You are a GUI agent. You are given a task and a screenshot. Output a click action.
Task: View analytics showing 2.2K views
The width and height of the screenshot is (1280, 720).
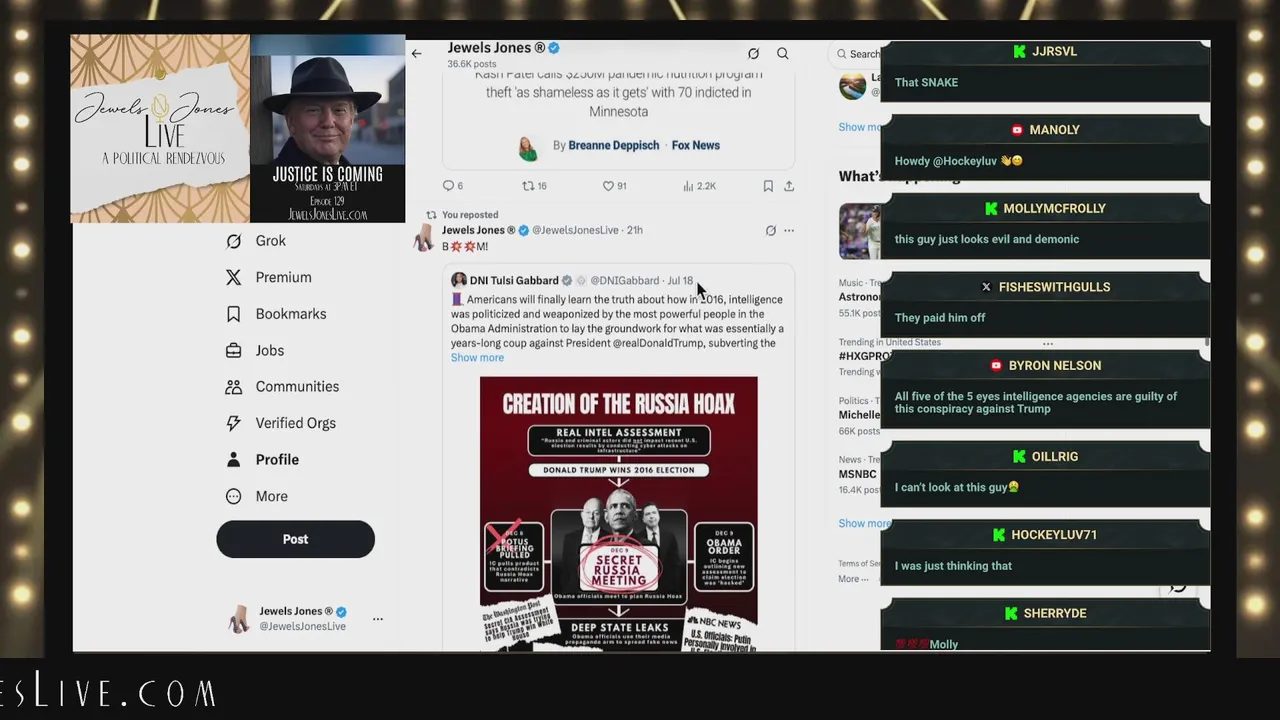click(699, 186)
